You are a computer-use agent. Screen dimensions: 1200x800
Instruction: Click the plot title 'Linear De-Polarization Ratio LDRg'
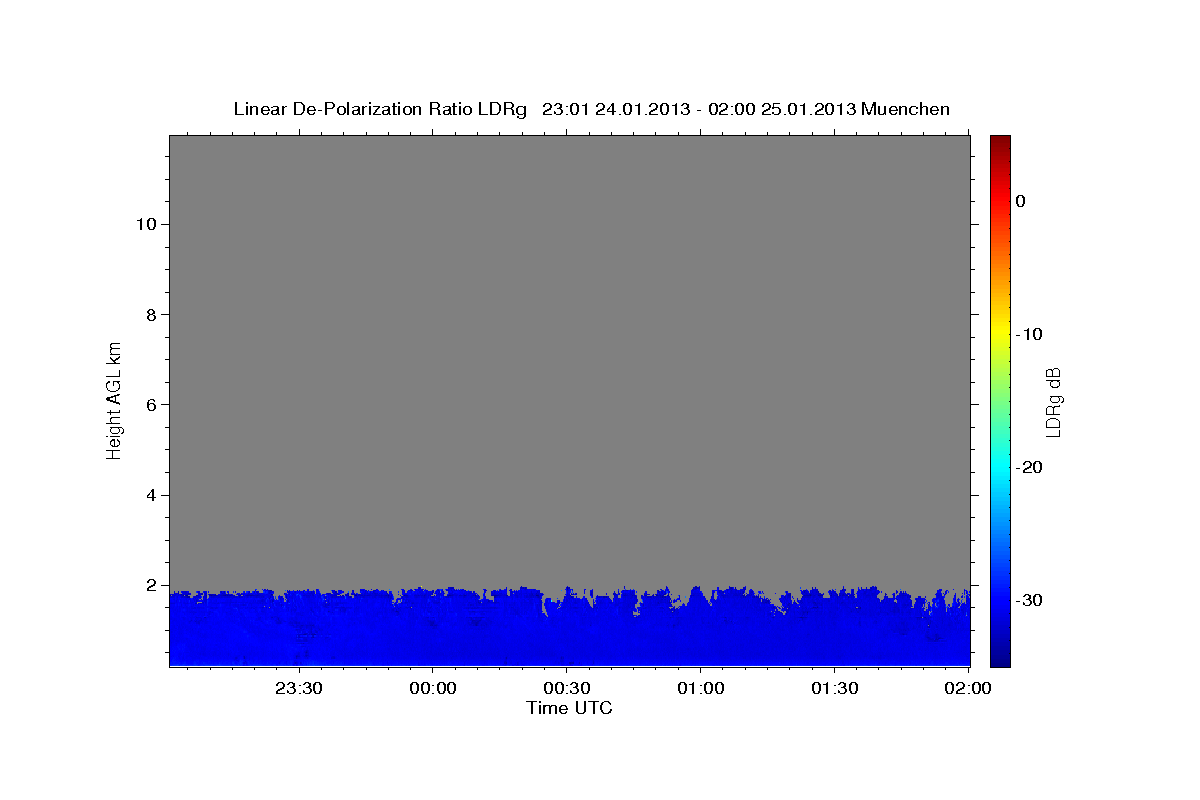click(x=380, y=109)
